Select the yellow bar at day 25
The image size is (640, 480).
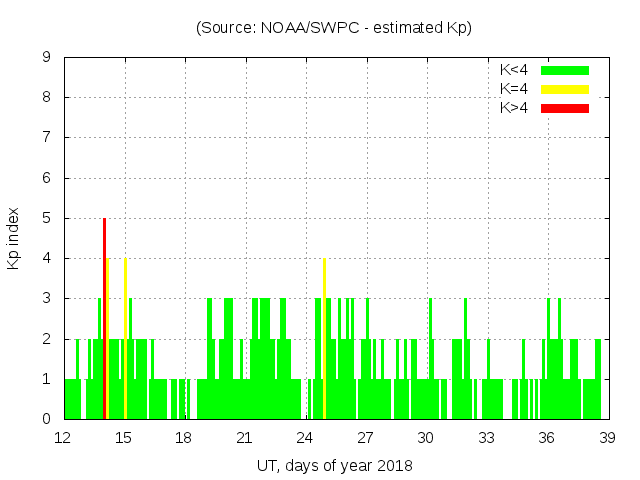[x=325, y=338]
